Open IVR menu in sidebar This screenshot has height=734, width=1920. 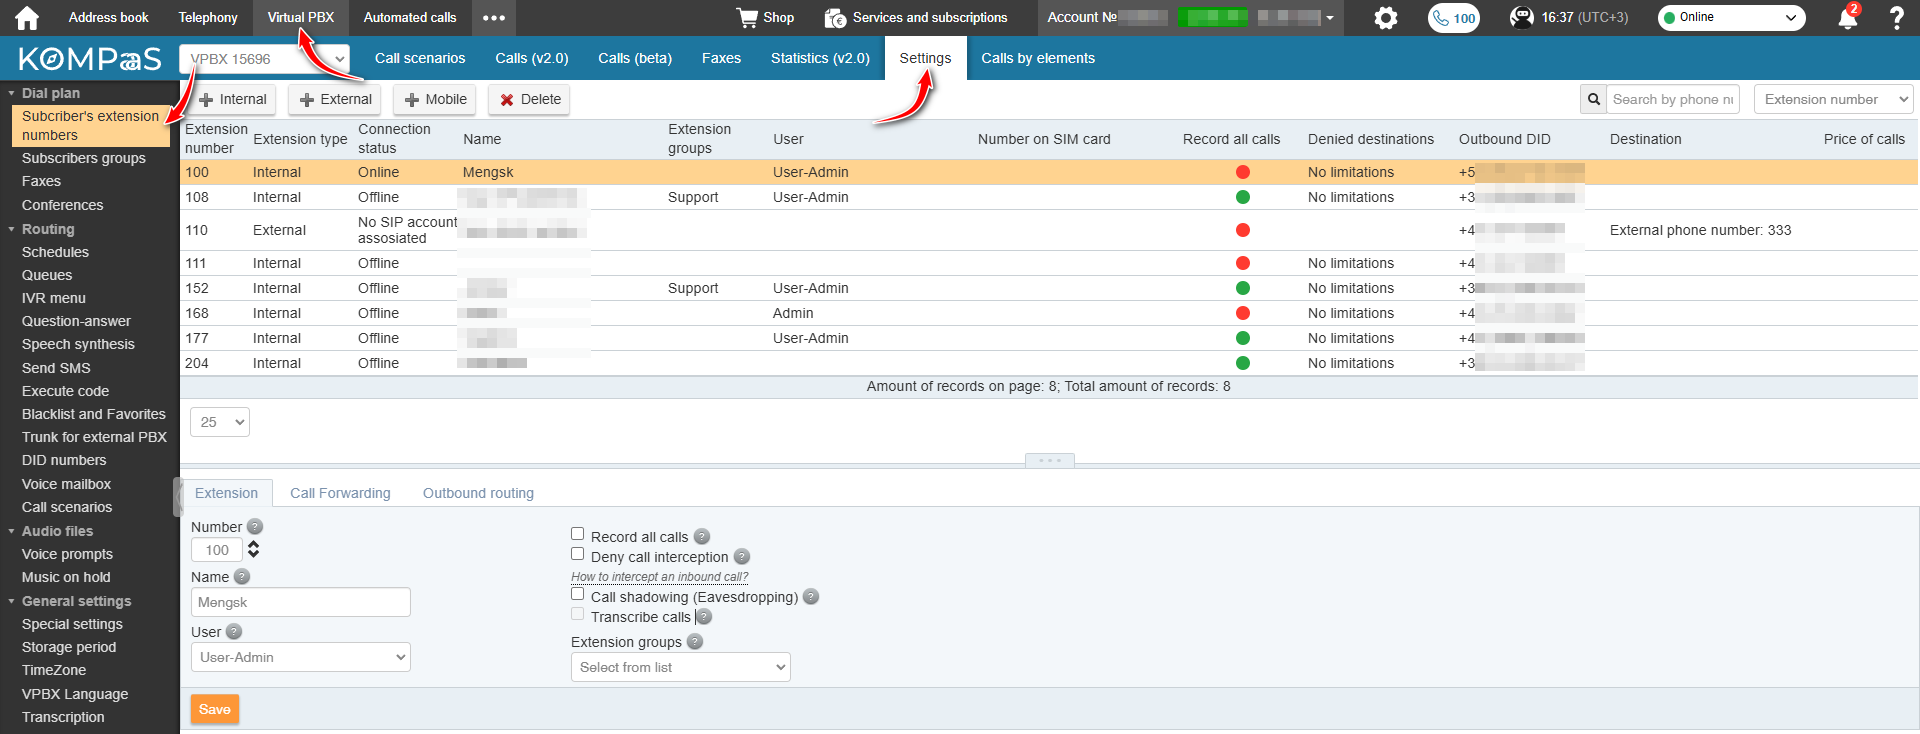(54, 298)
